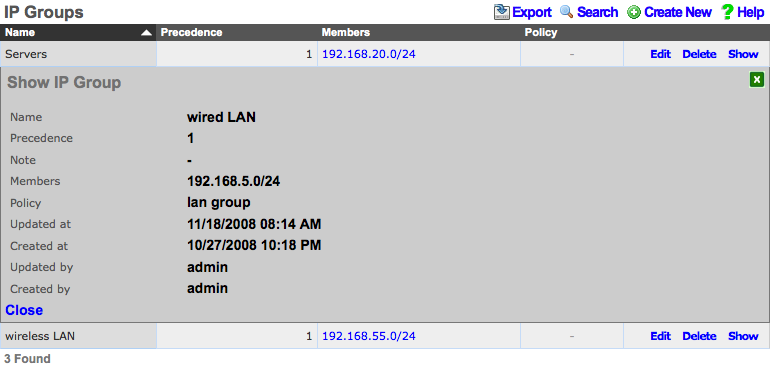Show details for Servers group
This screenshot has height=367, width=770.
[x=743, y=54]
